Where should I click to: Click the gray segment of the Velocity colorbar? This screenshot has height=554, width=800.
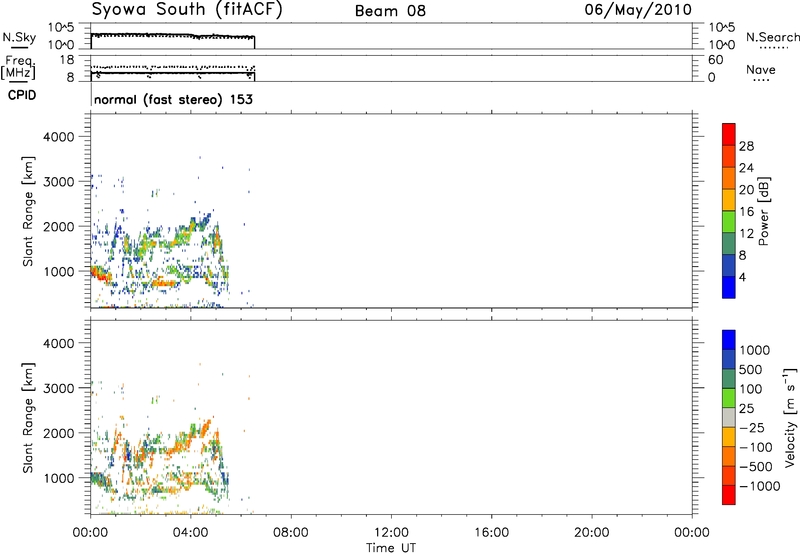(x=729, y=417)
